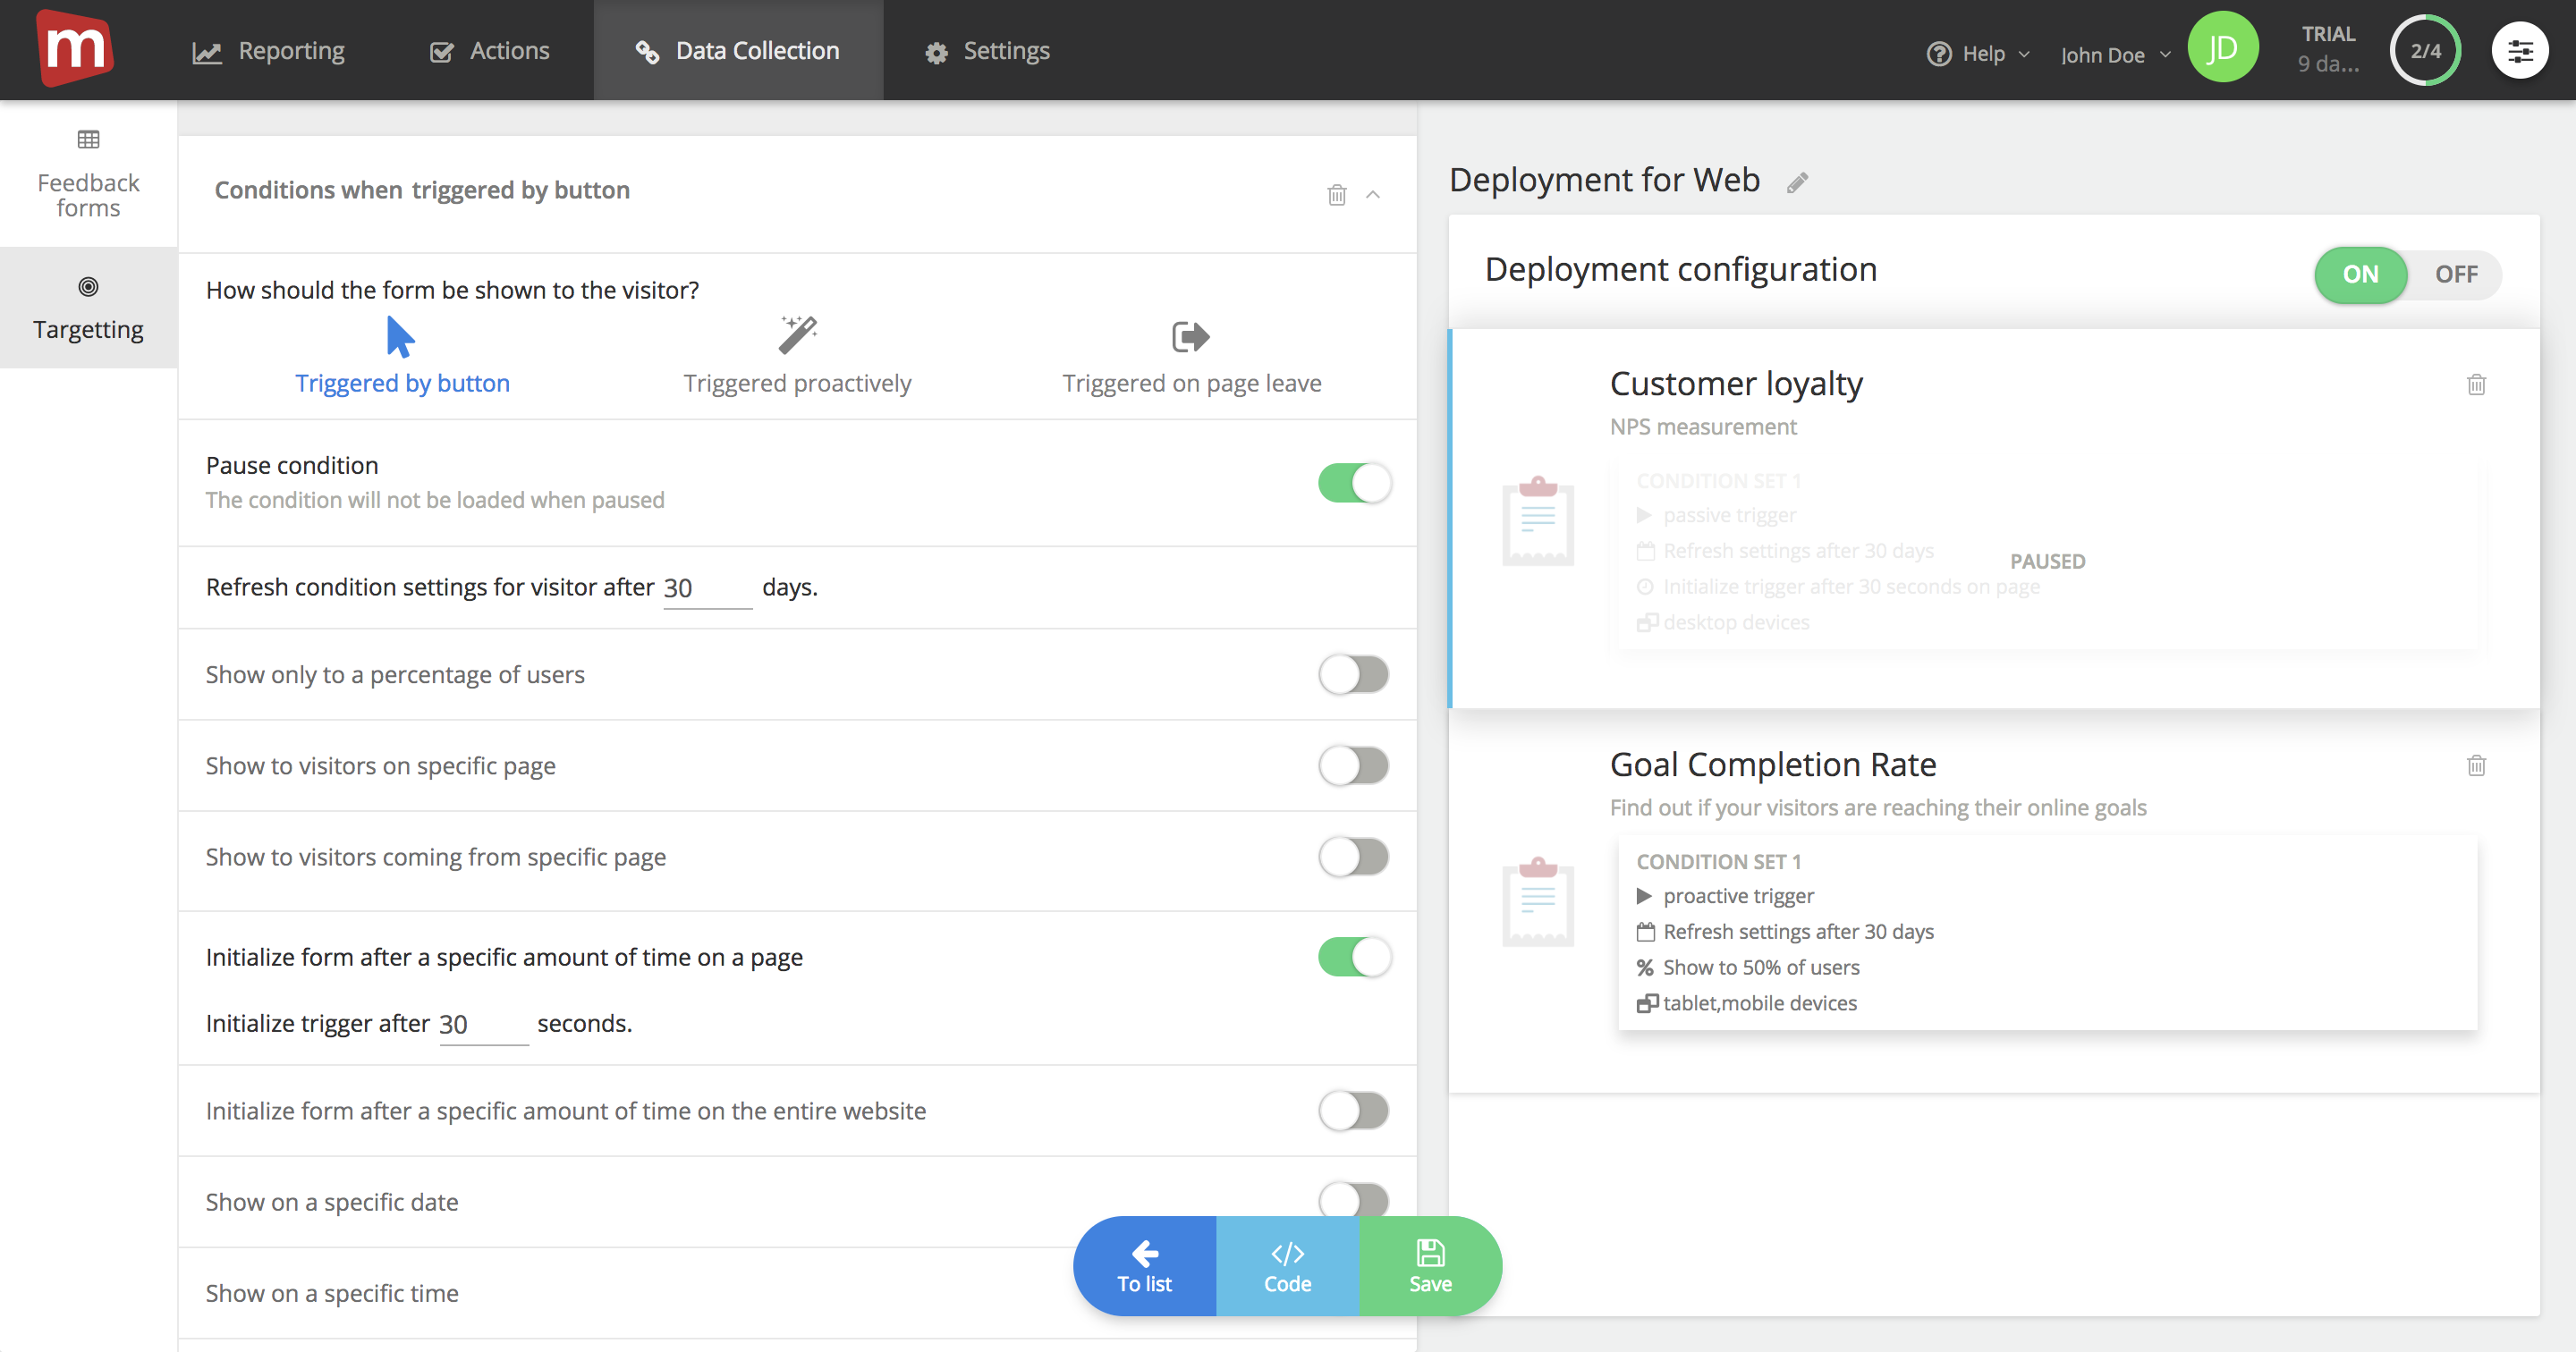This screenshot has height=1352, width=2576.
Task: Open the sliders settings icon at top right
Action: coord(2519,51)
